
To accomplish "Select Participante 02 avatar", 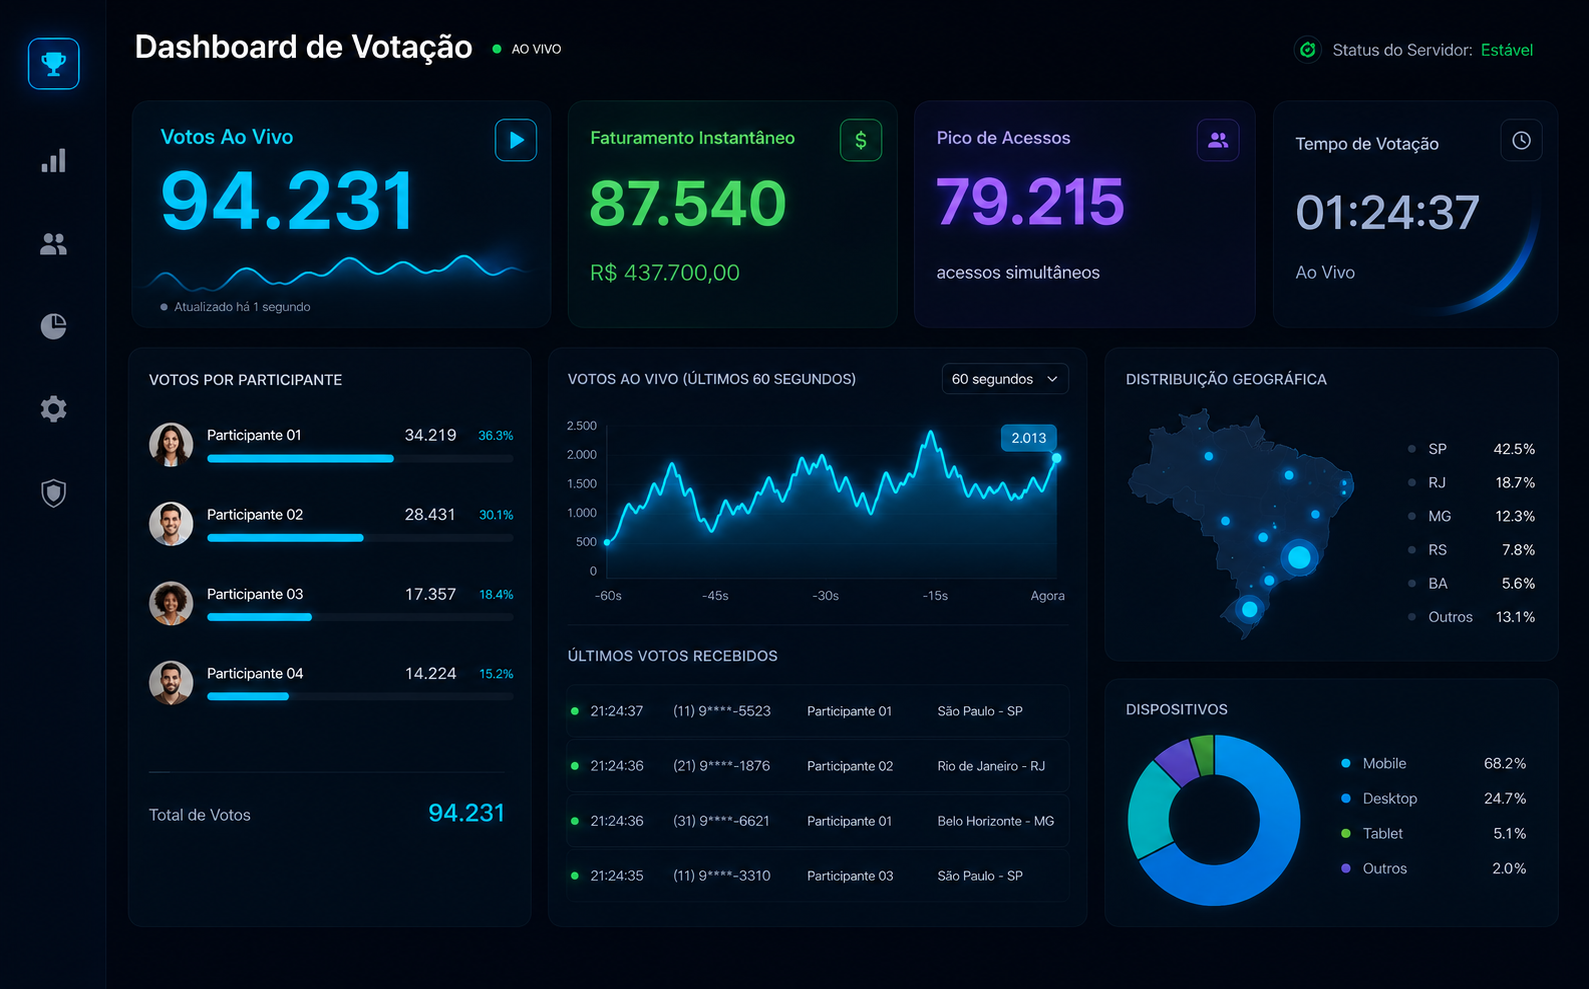I will 171,524.
